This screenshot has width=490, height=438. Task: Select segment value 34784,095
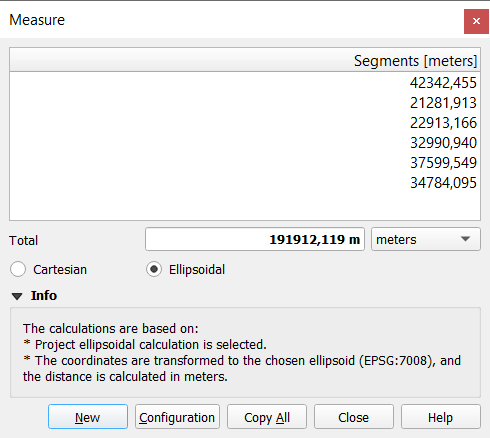pyautogui.click(x=443, y=183)
